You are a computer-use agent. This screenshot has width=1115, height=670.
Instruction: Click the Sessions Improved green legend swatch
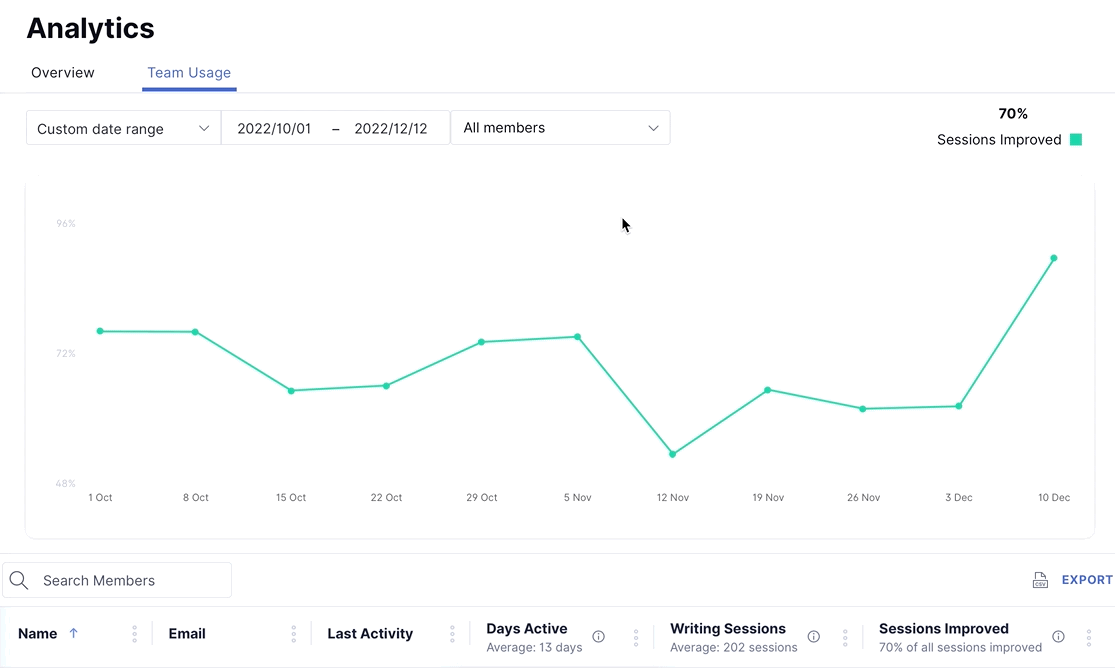(1076, 140)
